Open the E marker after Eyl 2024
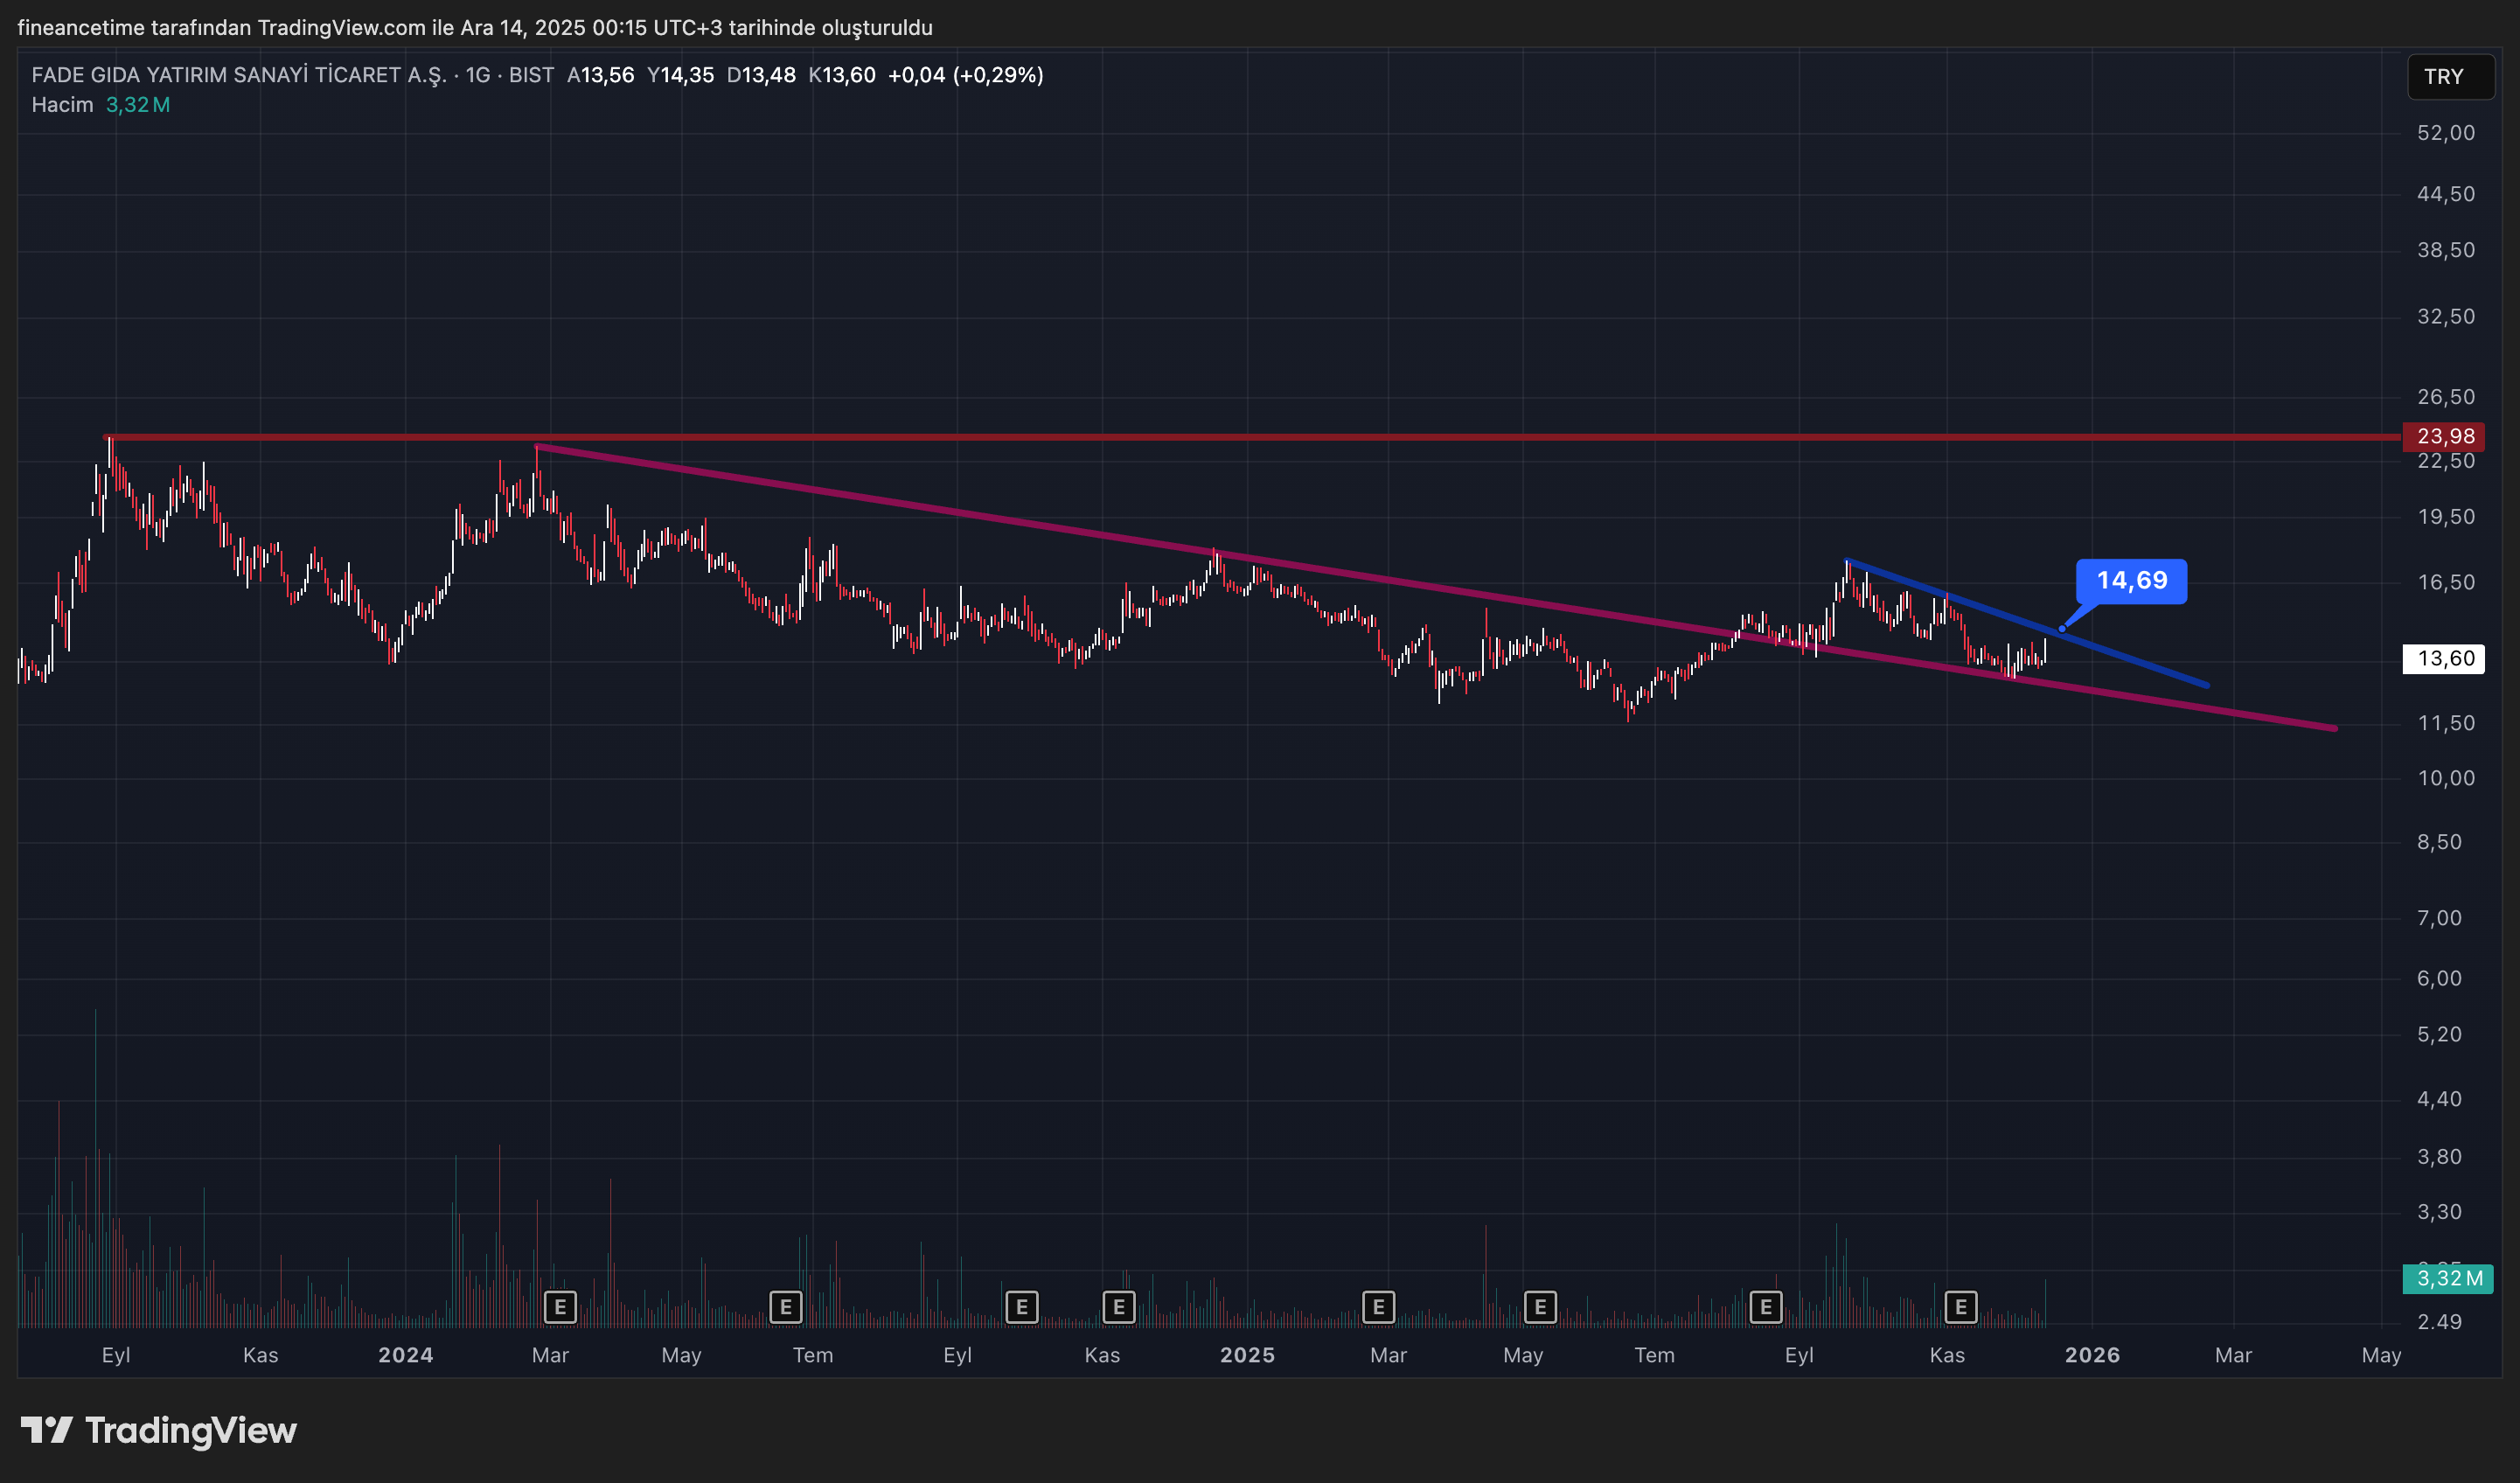 pyautogui.click(x=1021, y=1306)
